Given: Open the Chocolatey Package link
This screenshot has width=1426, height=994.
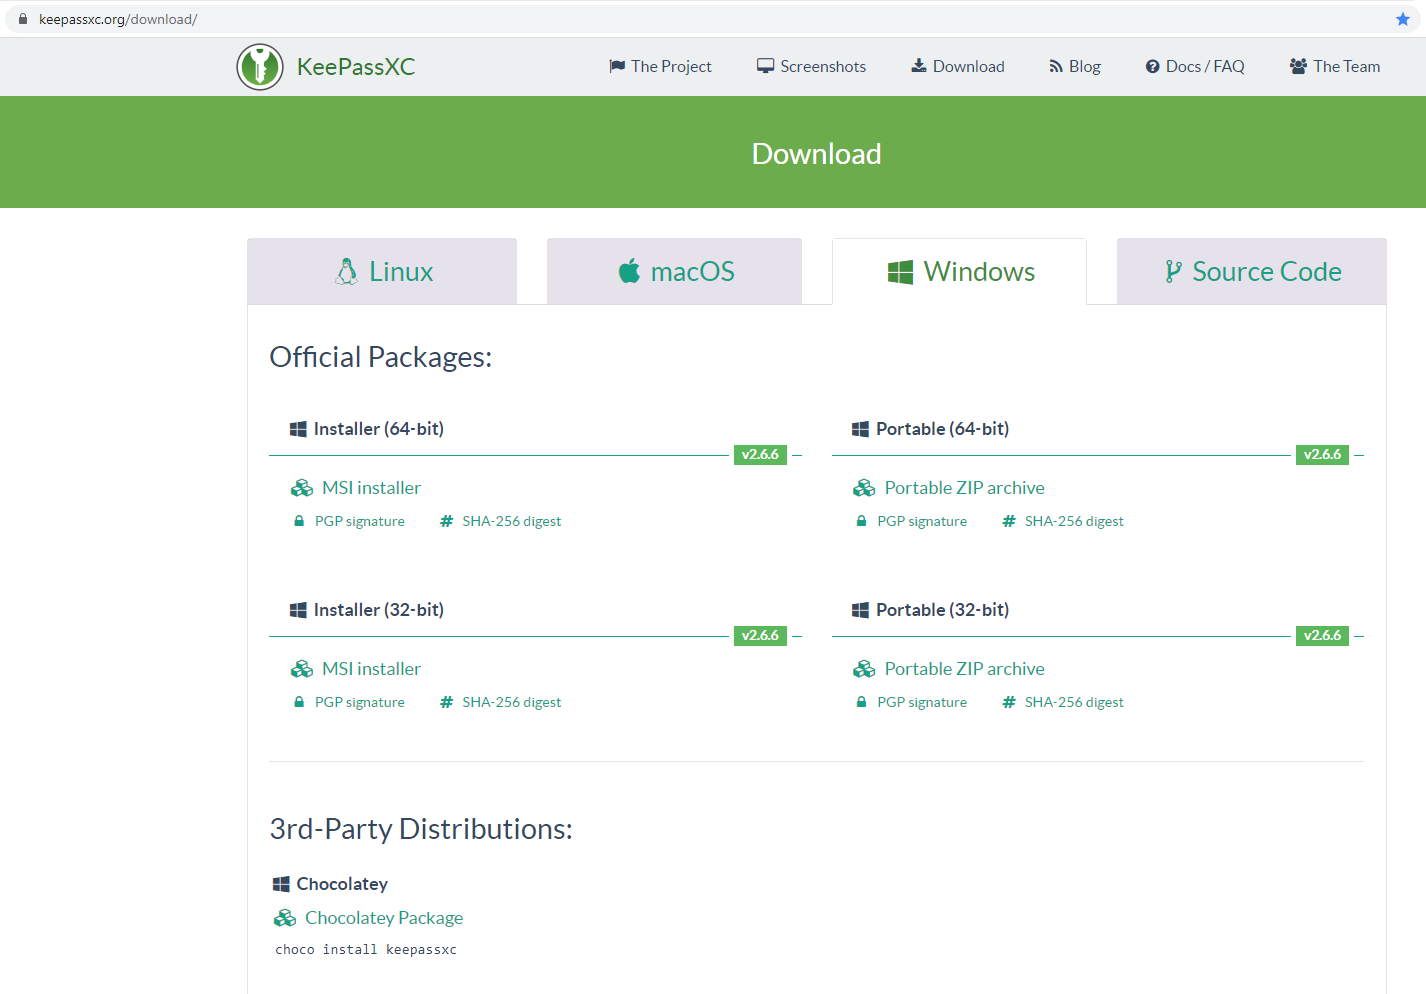Looking at the screenshot, I should [384, 918].
